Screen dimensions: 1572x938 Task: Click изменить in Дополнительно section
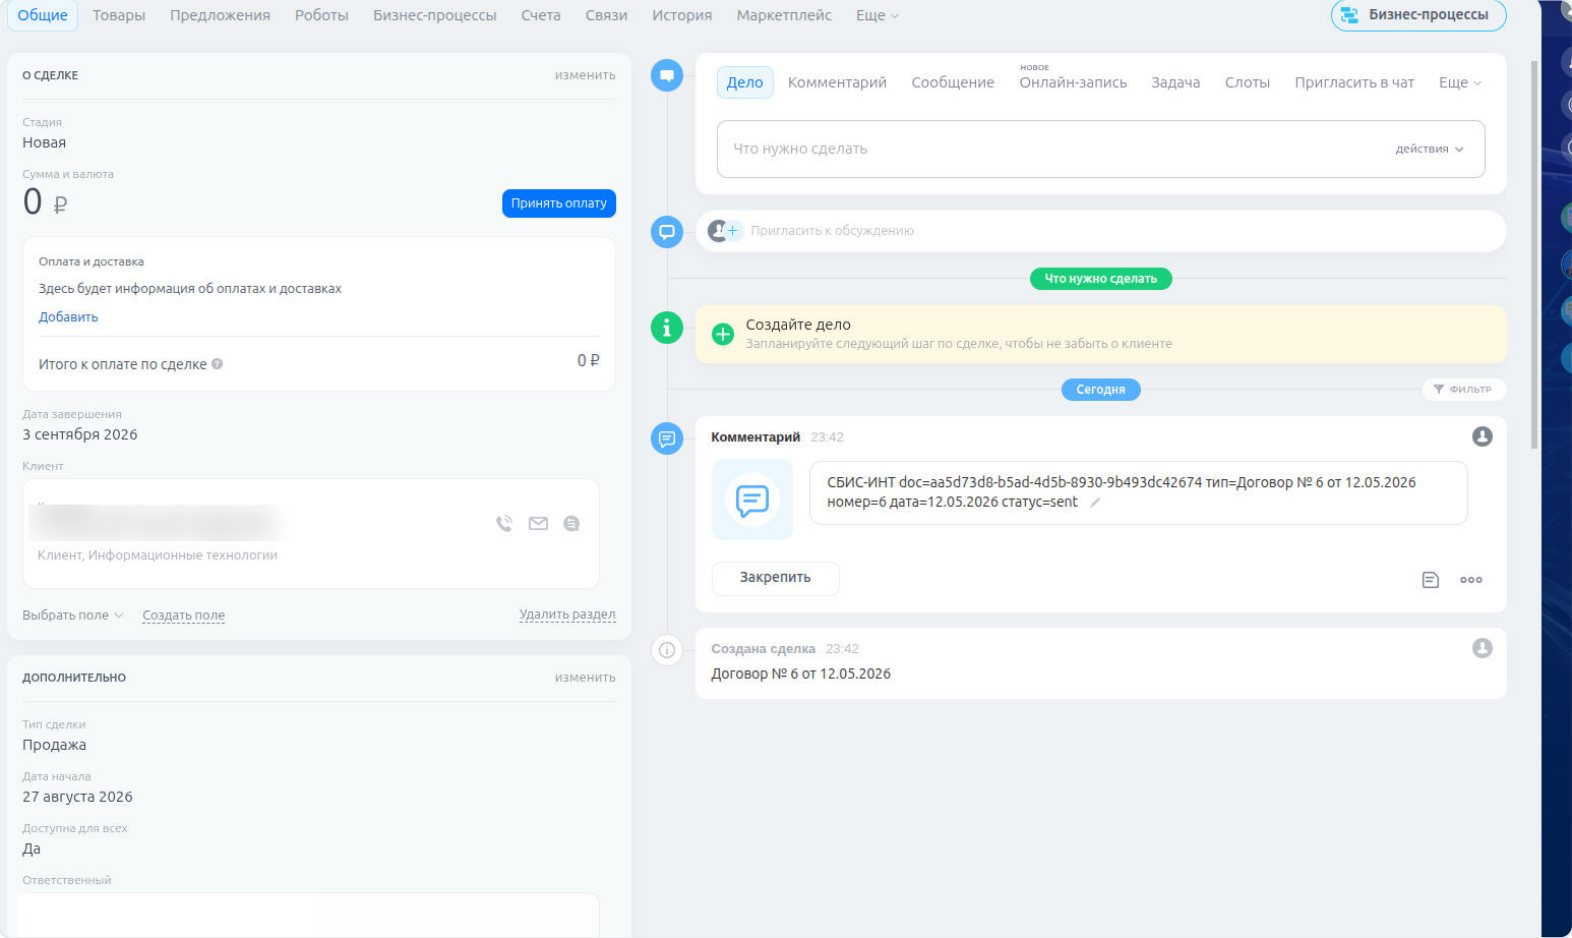coord(585,677)
